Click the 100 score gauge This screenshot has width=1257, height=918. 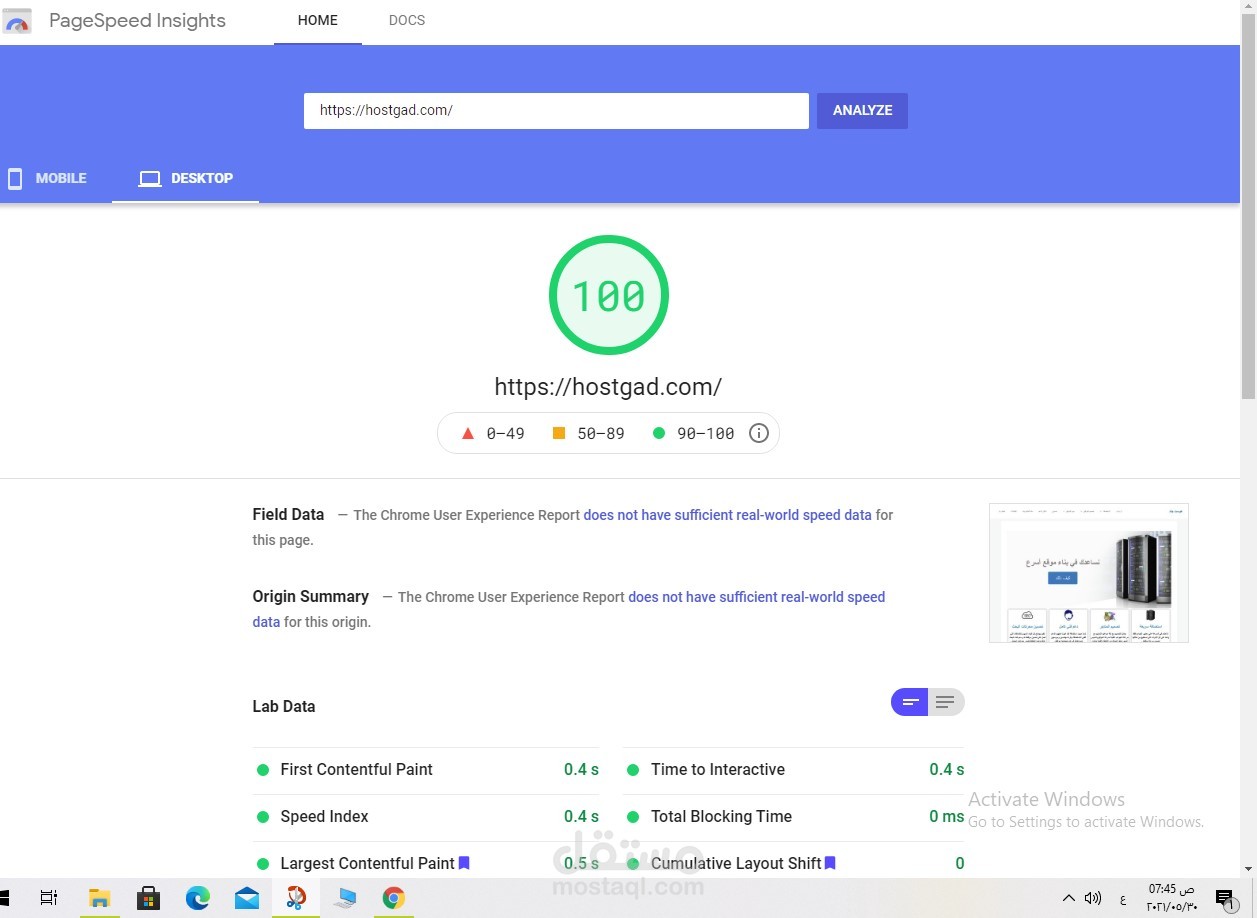pyautogui.click(x=608, y=295)
